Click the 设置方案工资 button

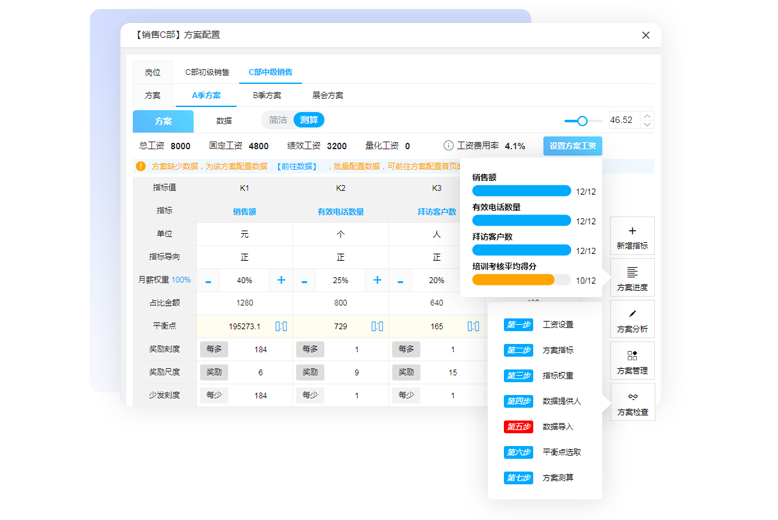[573, 146]
